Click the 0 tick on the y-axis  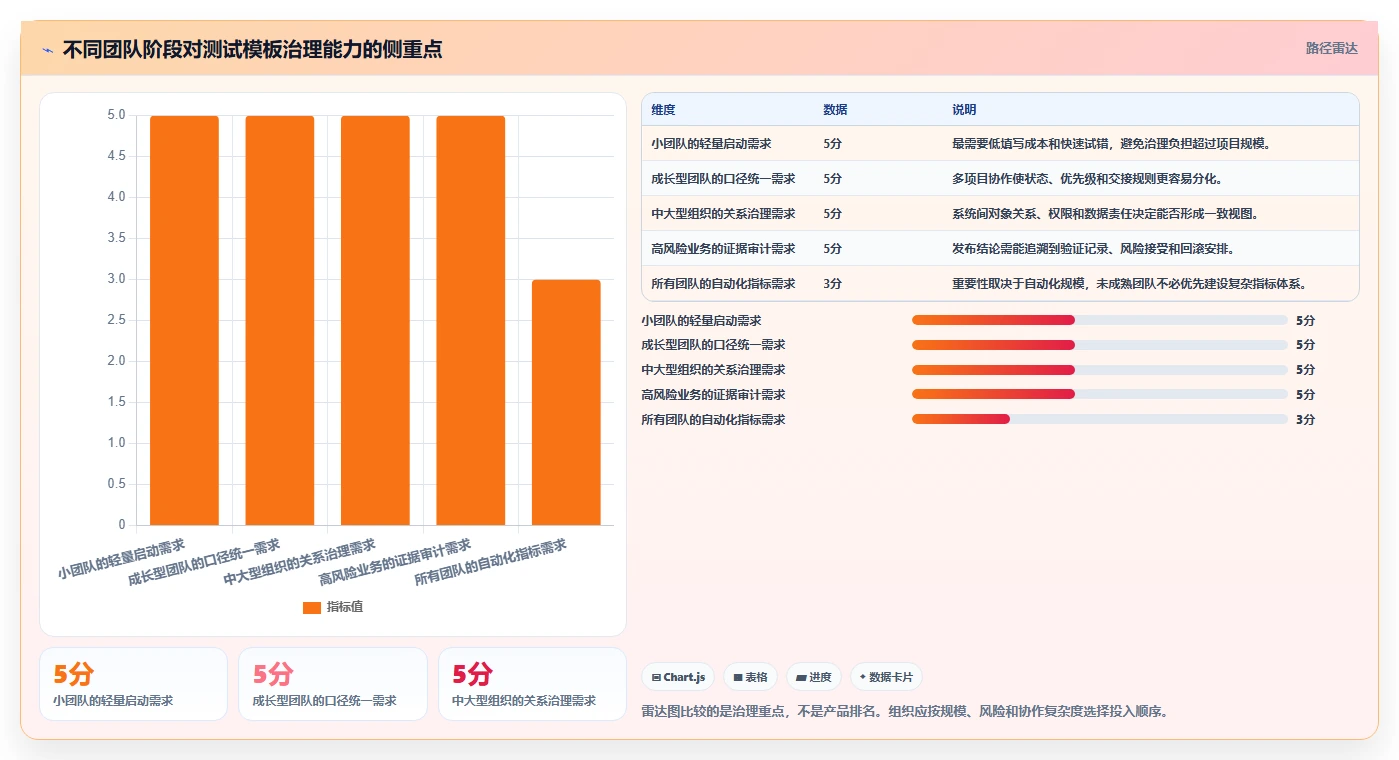click(122, 525)
